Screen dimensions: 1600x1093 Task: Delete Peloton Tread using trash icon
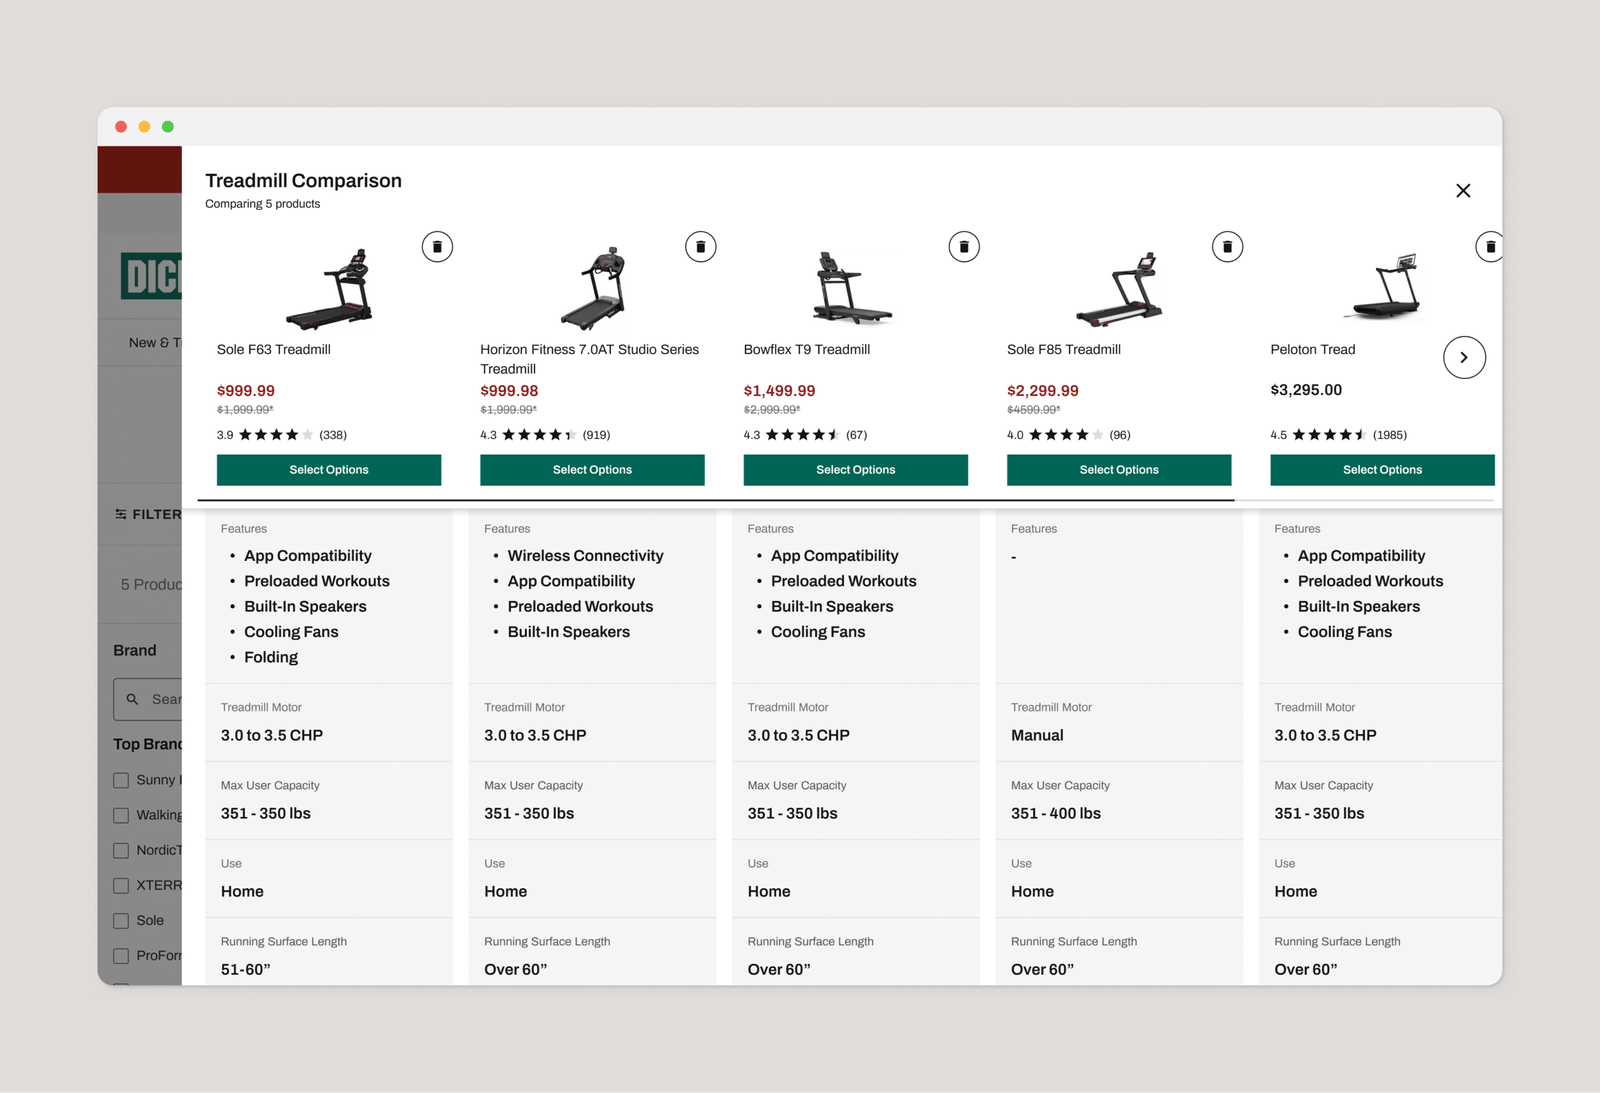1489,247
